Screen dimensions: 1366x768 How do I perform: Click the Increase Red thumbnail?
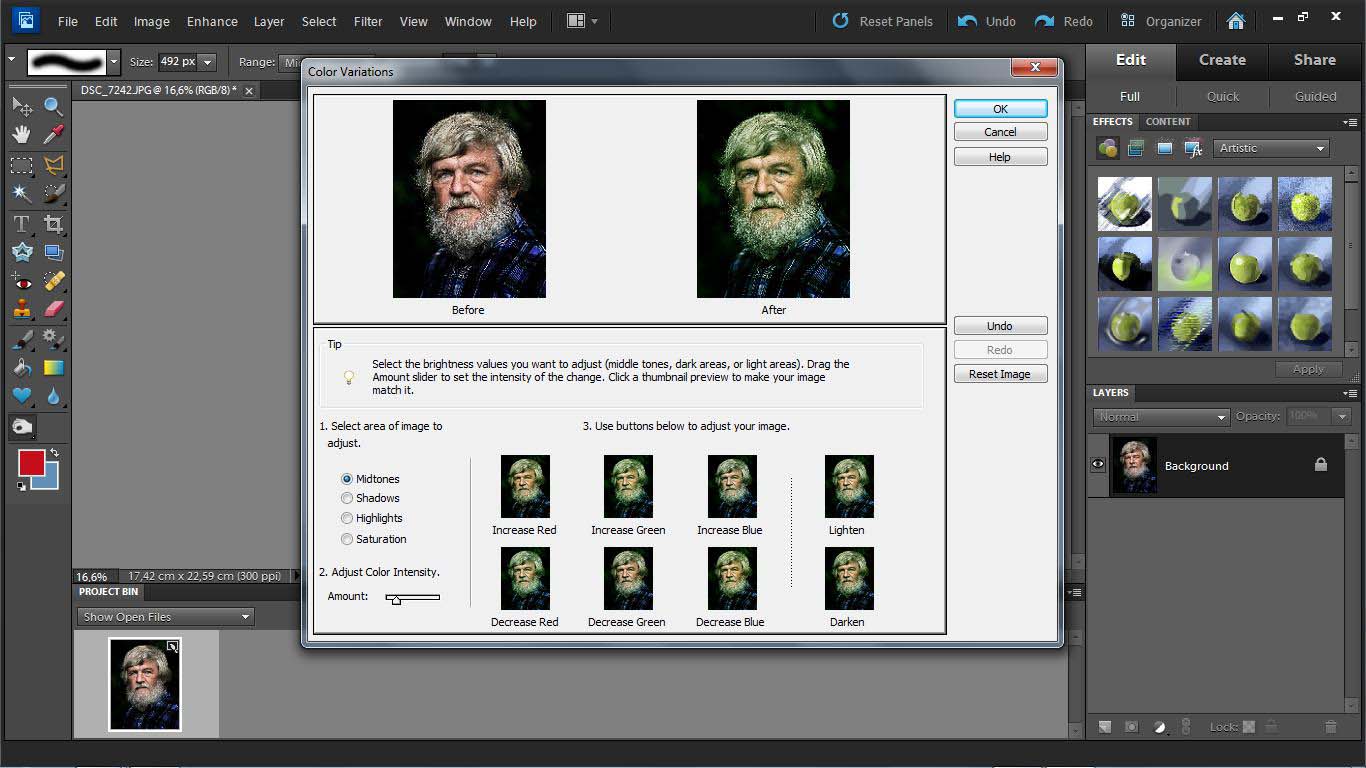coord(525,486)
